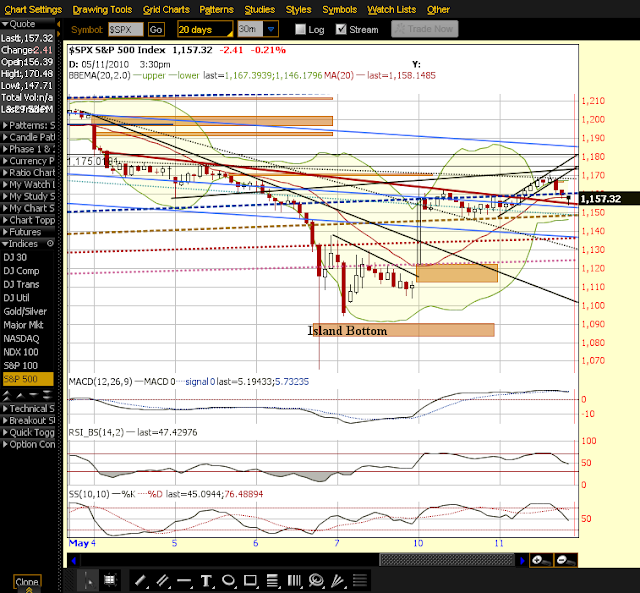The image size is (640, 593).
Task: Expand the Currency panel
Action: (27, 160)
